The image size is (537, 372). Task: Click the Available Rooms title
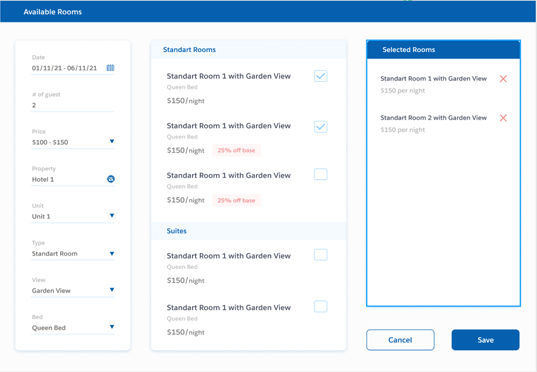(x=53, y=12)
